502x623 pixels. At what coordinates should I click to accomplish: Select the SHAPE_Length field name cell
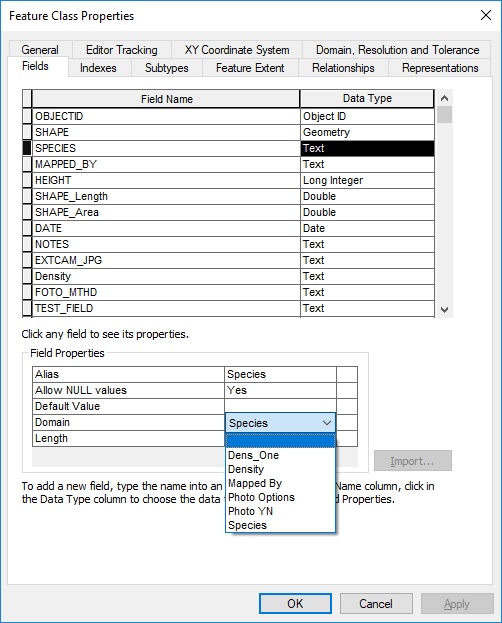coord(166,196)
